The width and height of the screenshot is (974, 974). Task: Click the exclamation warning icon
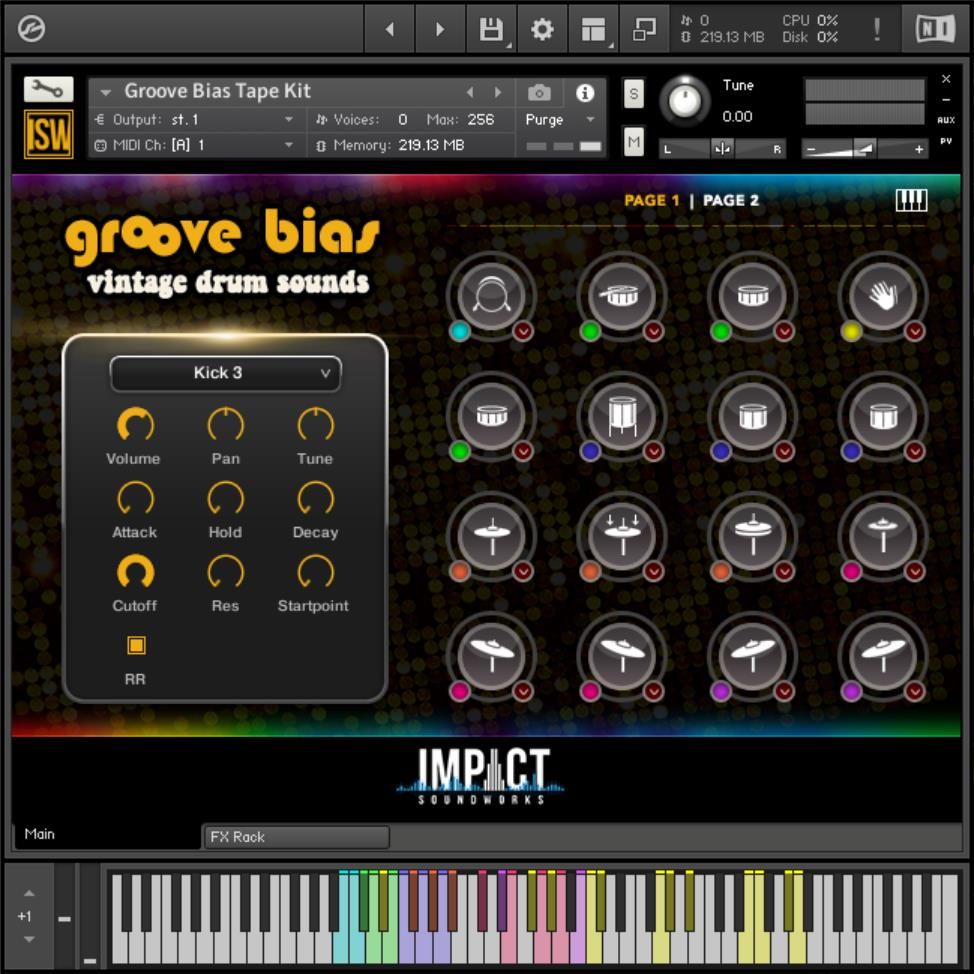click(x=876, y=29)
